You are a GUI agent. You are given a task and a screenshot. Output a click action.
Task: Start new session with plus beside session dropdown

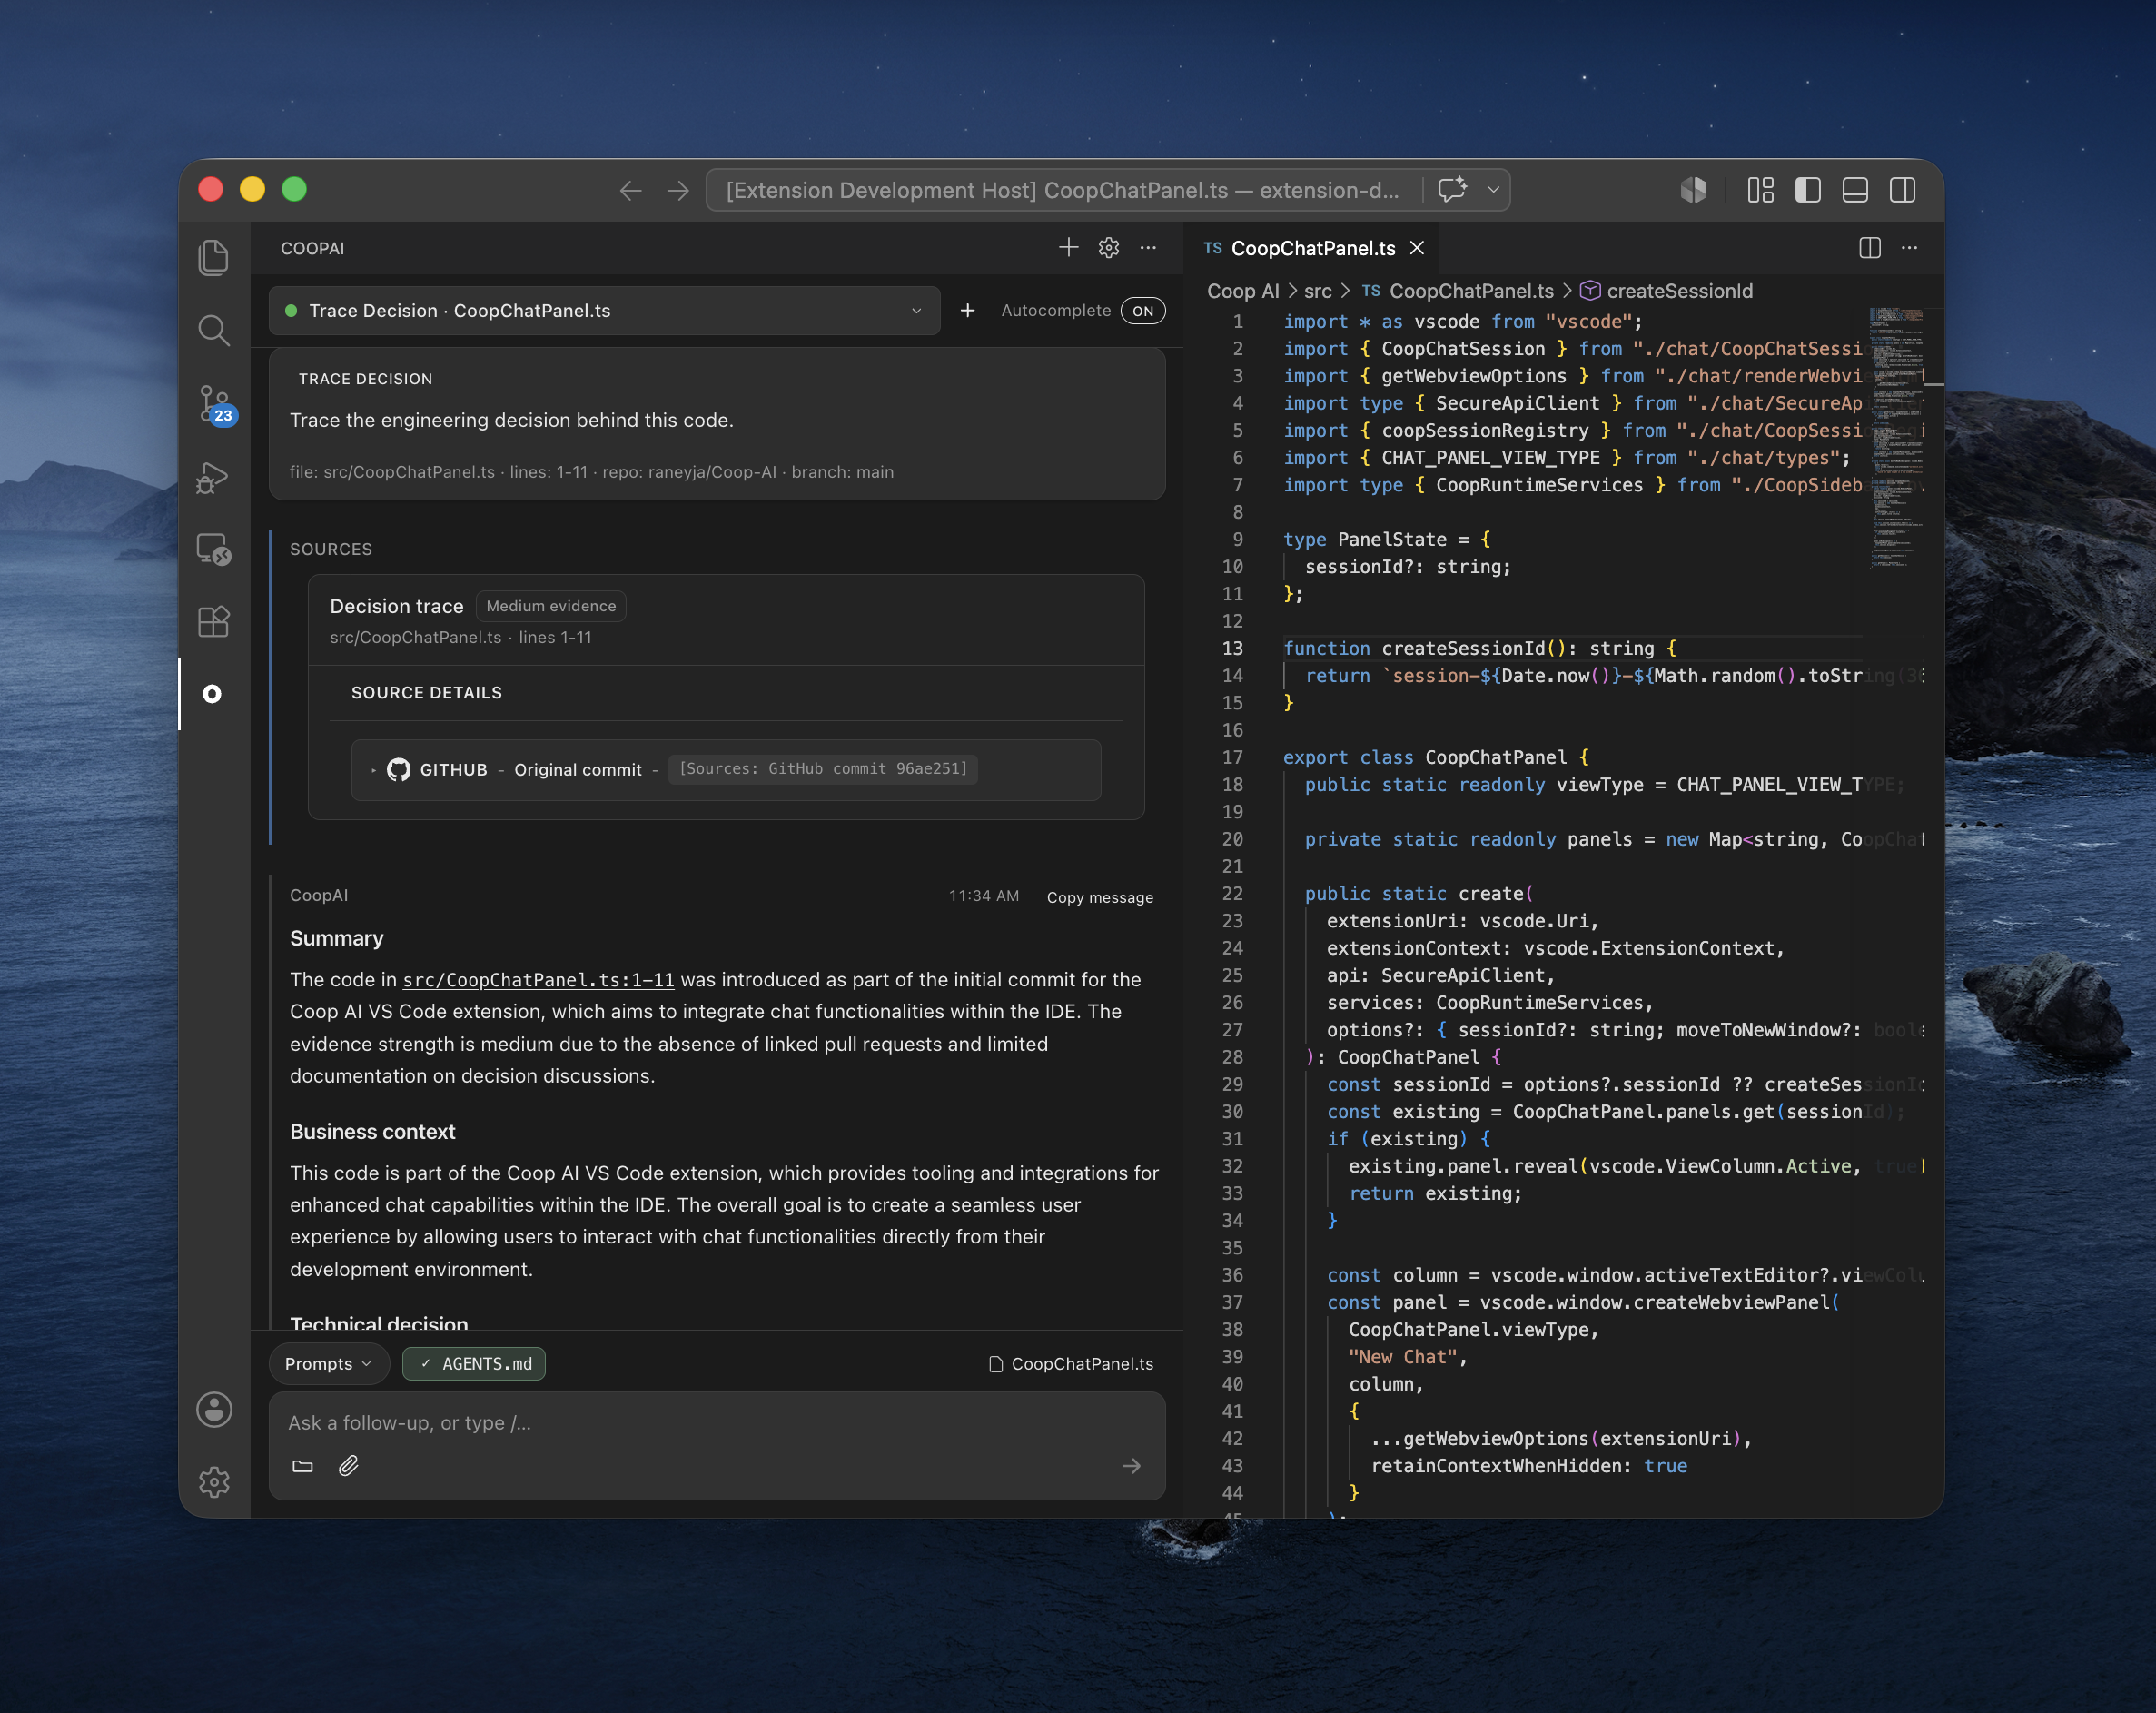pos(967,311)
